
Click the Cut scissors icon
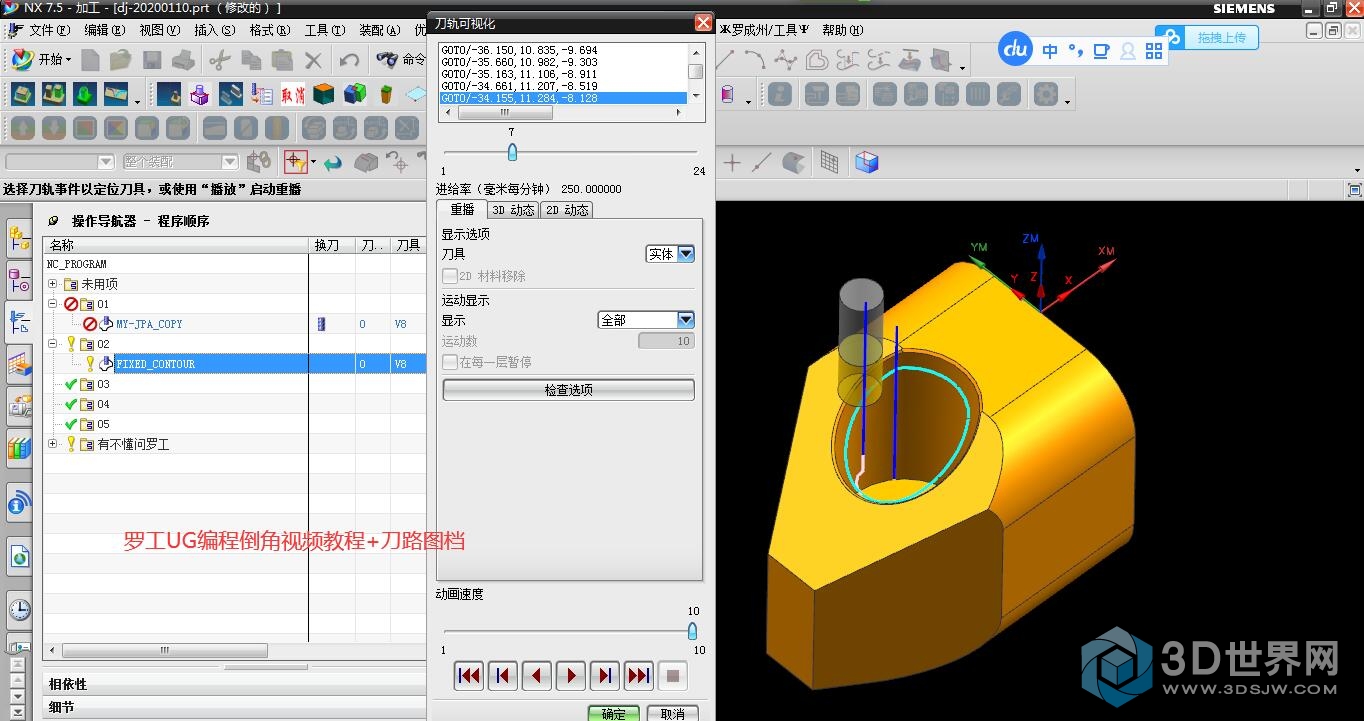point(219,60)
